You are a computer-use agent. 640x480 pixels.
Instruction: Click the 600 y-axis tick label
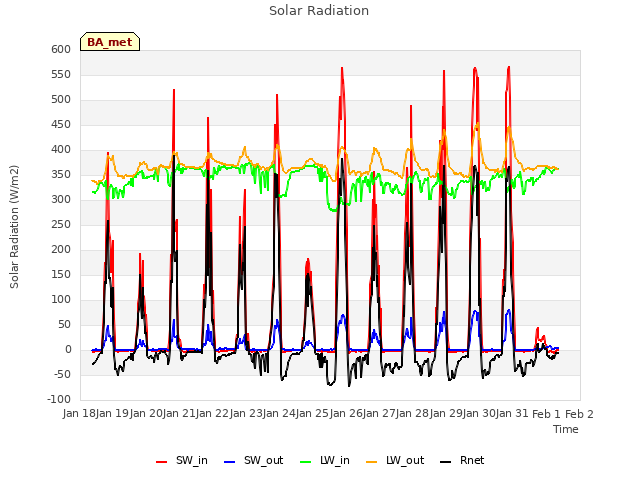pos(61,49)
